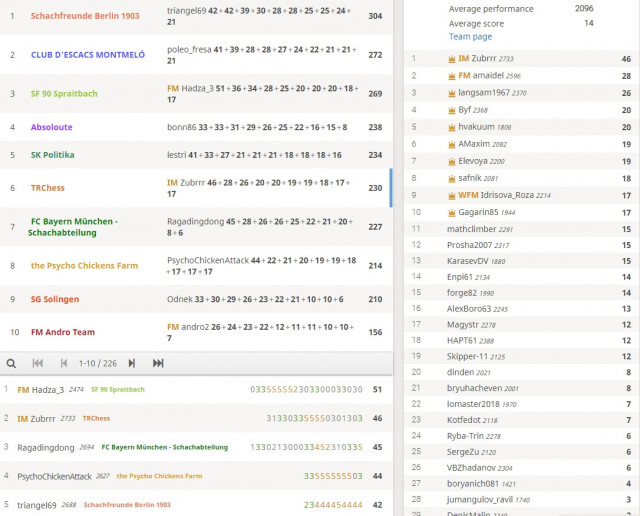
Task: Click the Average score label
Action: pos(476,24)
